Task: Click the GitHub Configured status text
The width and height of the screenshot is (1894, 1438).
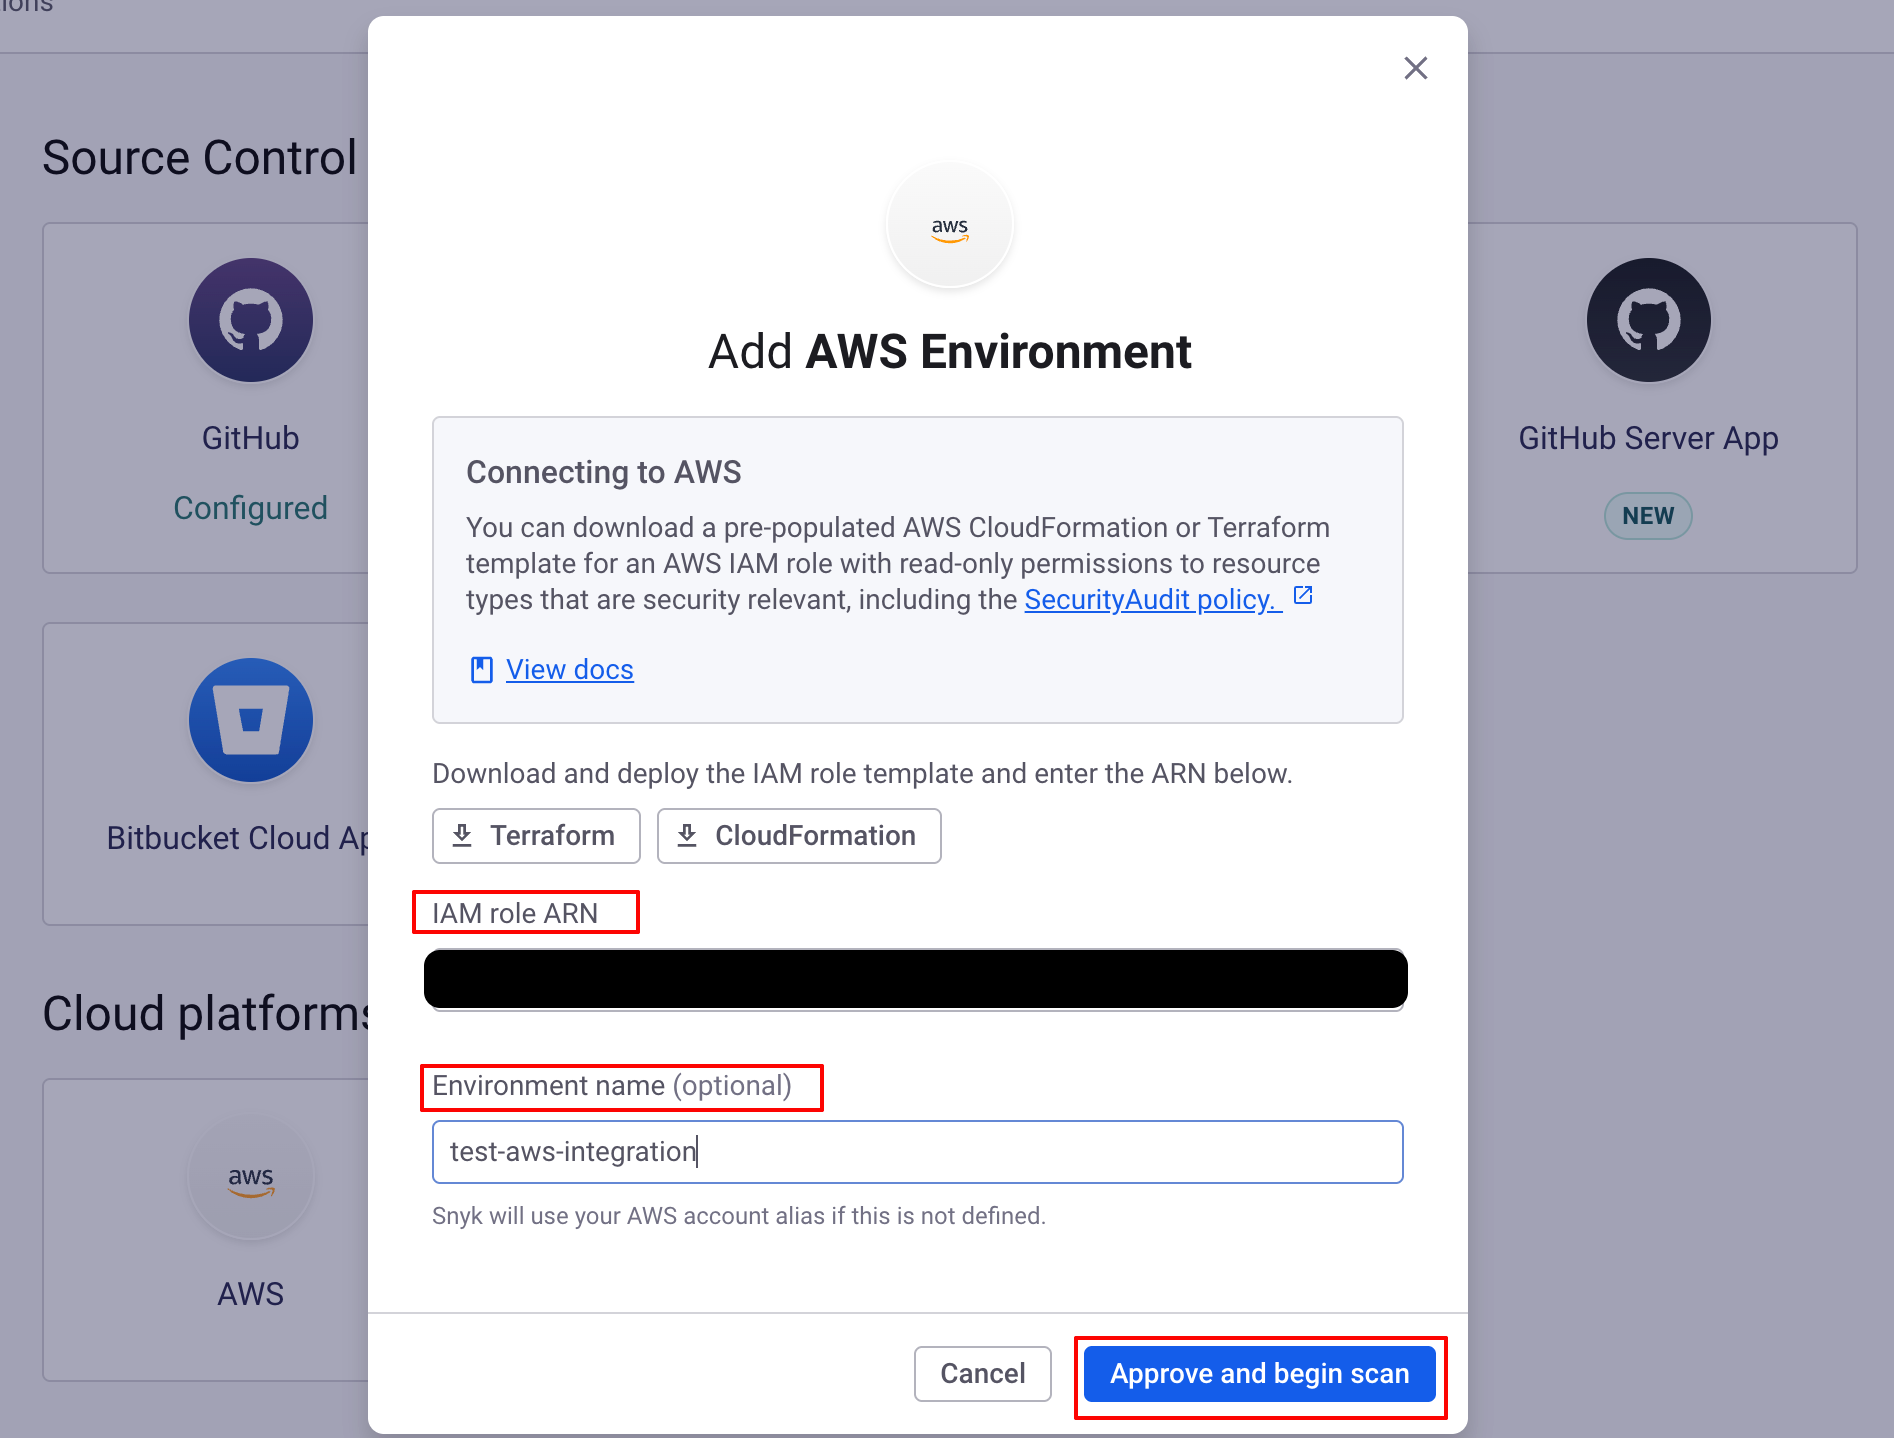Action: coord(251,508)
